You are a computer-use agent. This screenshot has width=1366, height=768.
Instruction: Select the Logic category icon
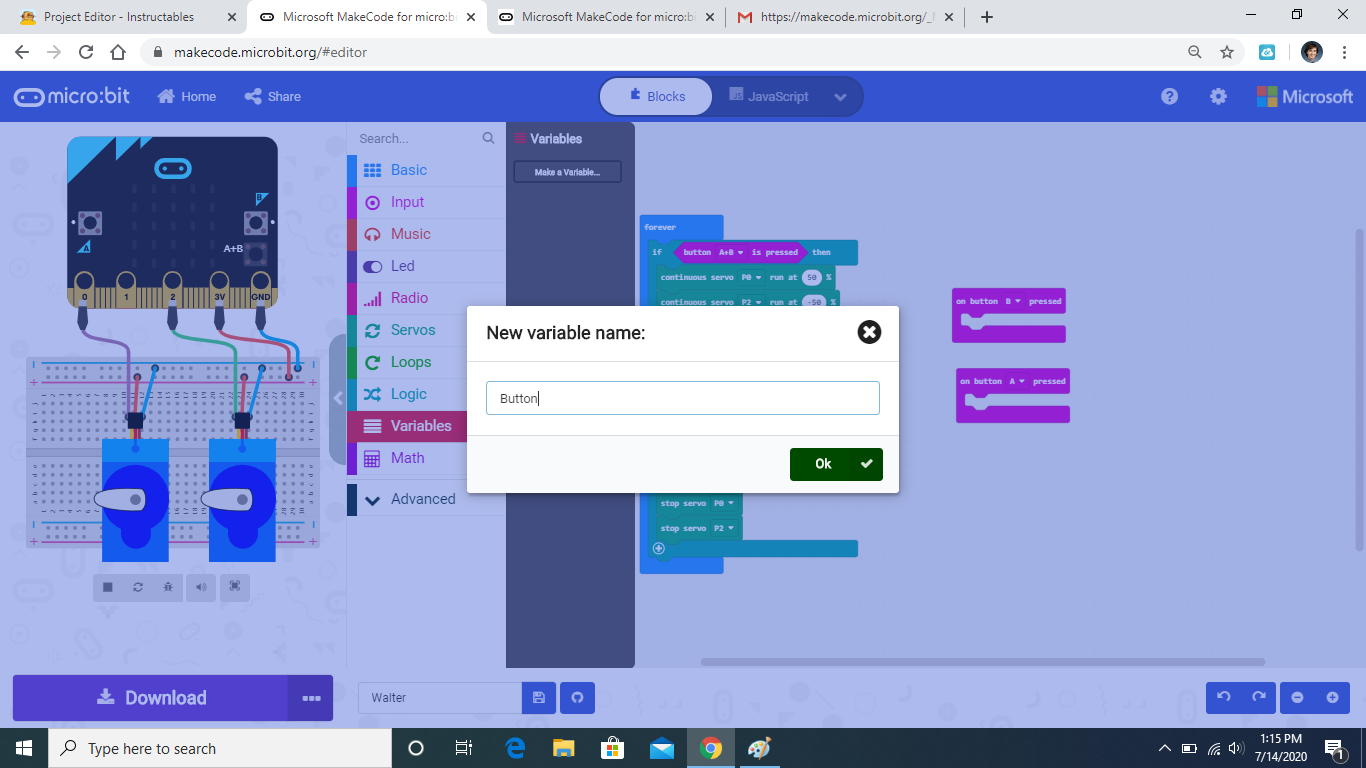click(372, 394)
